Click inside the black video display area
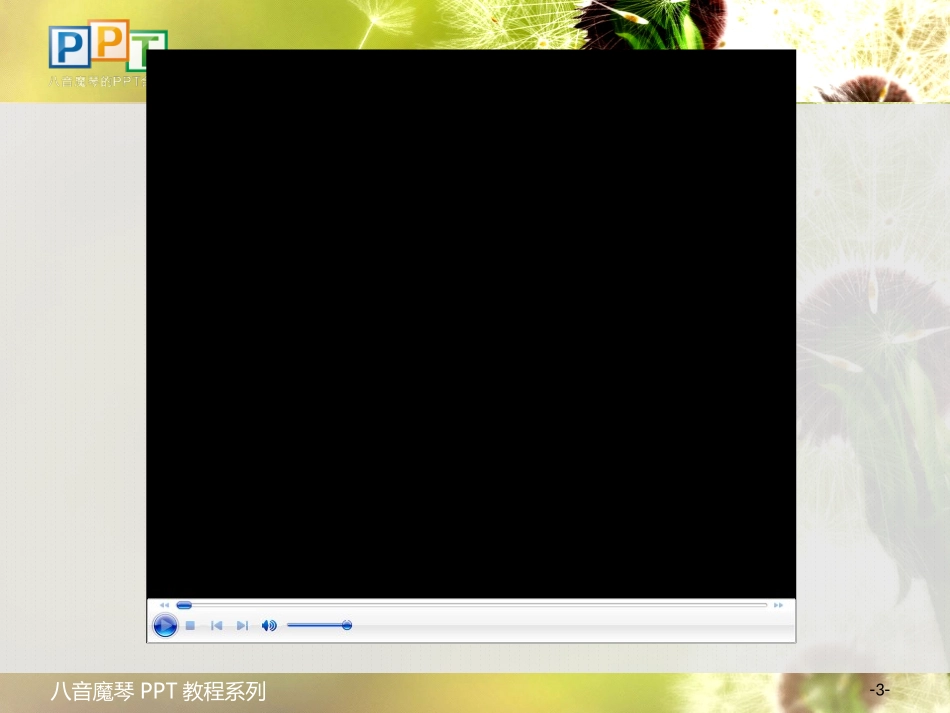 click(x=471, y=324)
